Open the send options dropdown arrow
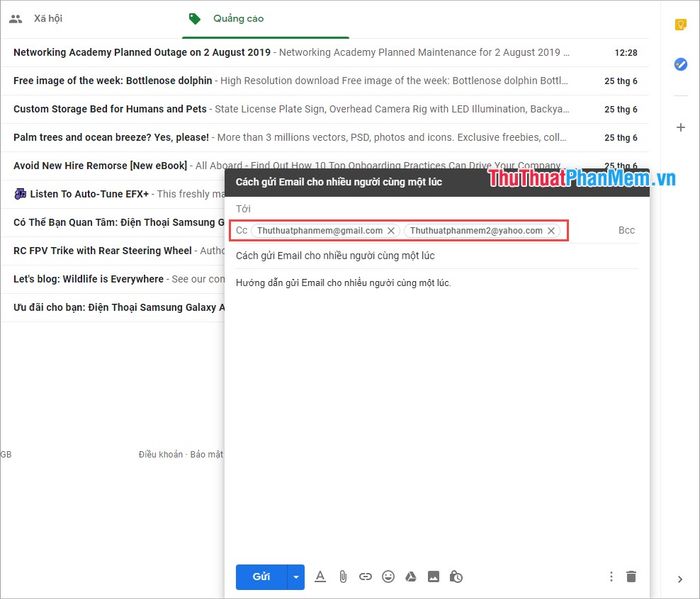700x599 pixels. [x=296, y=577]
